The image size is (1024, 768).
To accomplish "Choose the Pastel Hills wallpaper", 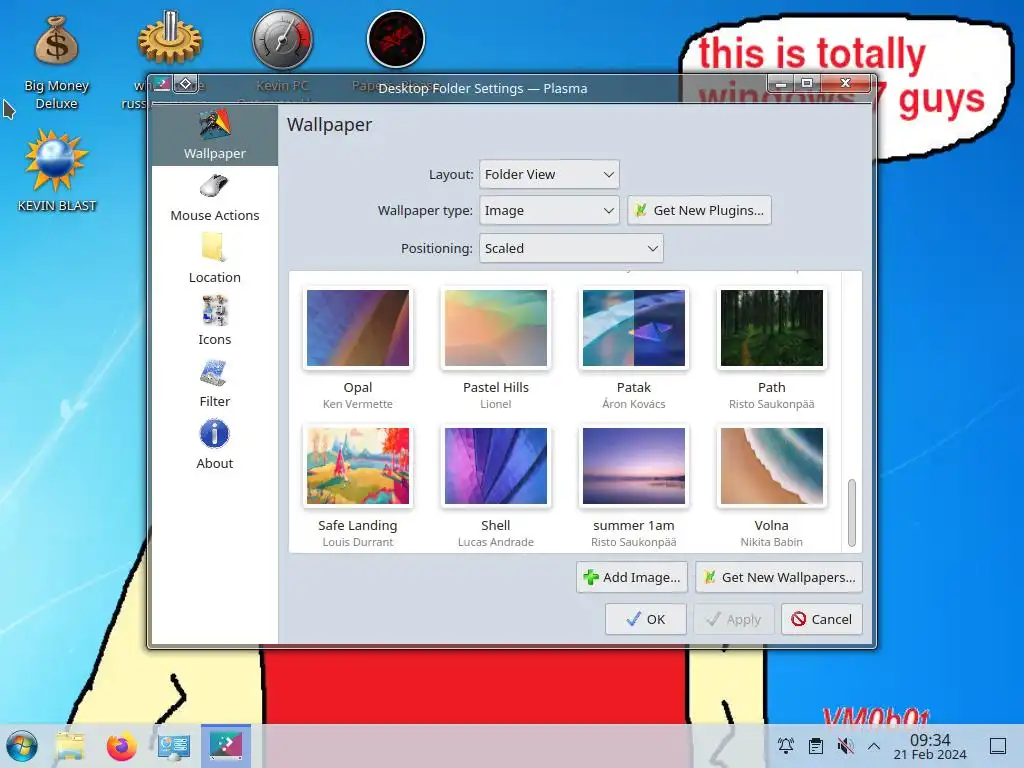I will [x=496, y=328].
